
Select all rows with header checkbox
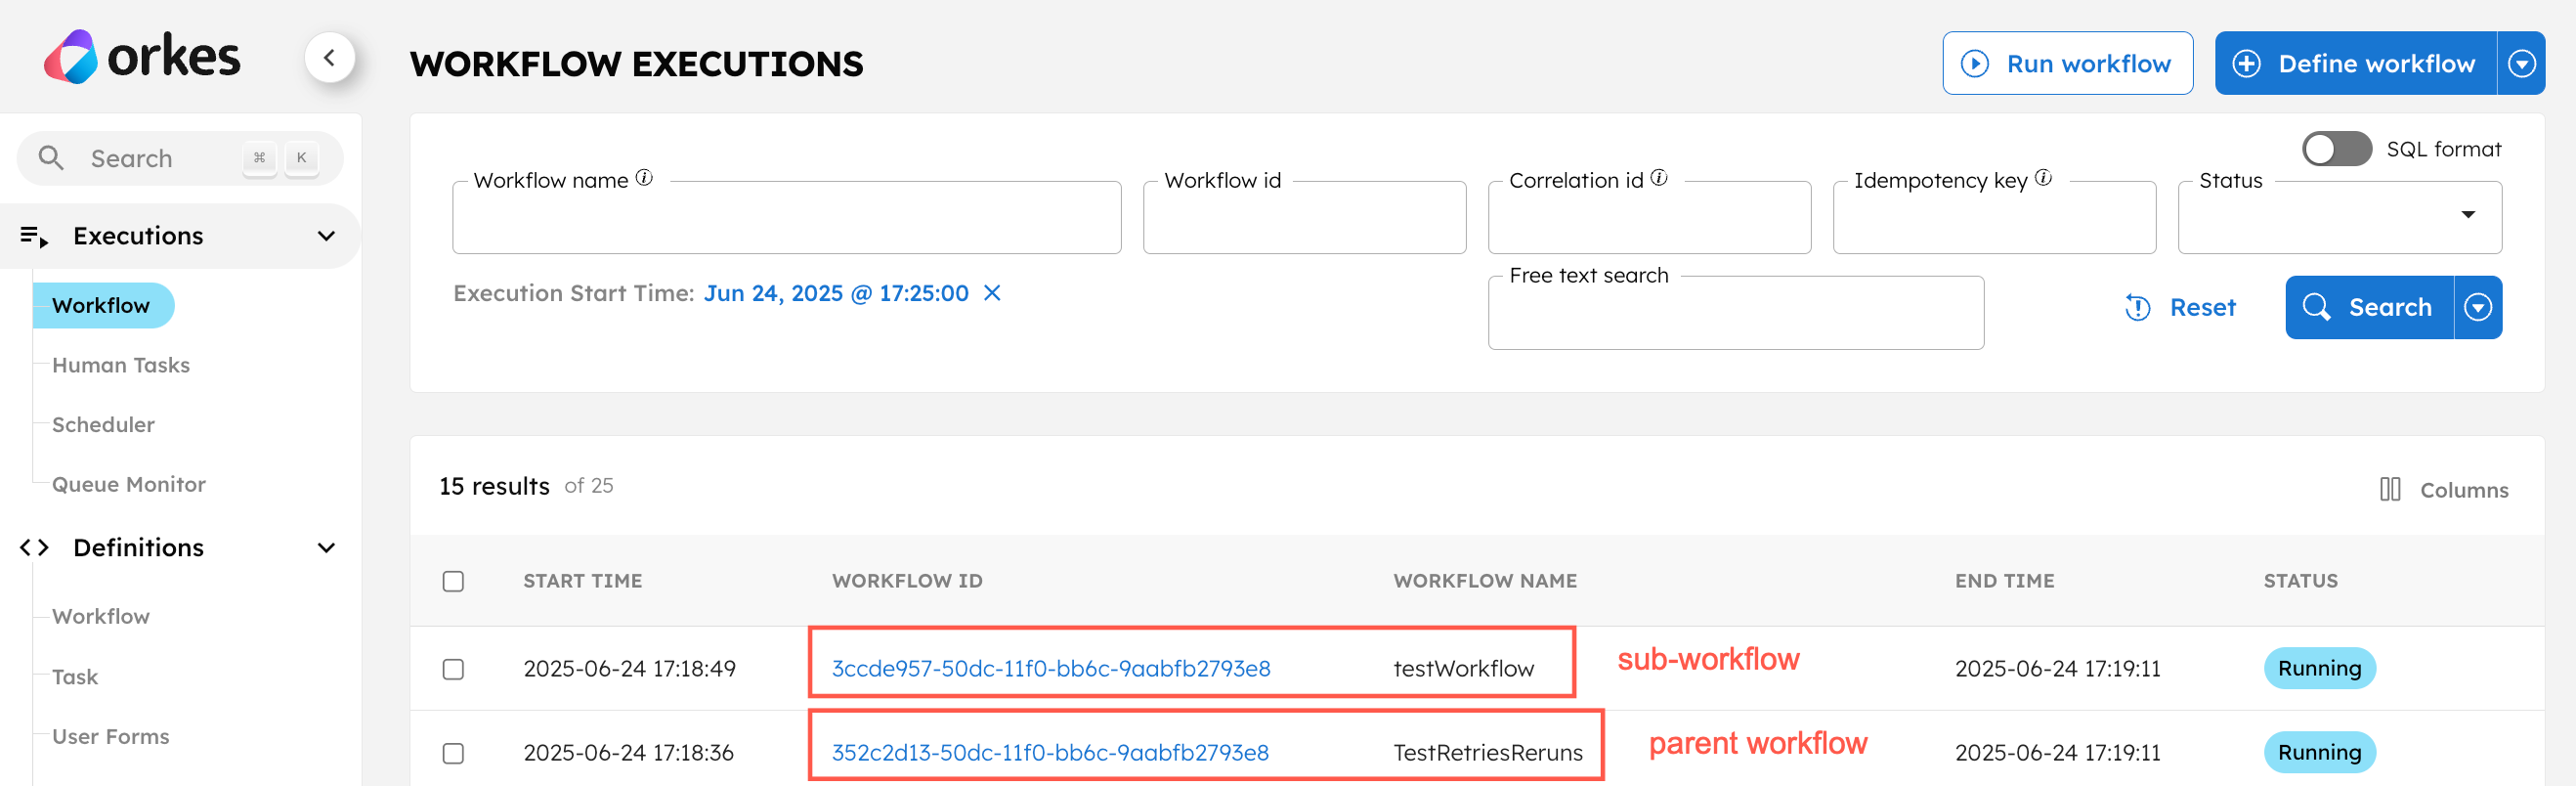tap(453, 582)
